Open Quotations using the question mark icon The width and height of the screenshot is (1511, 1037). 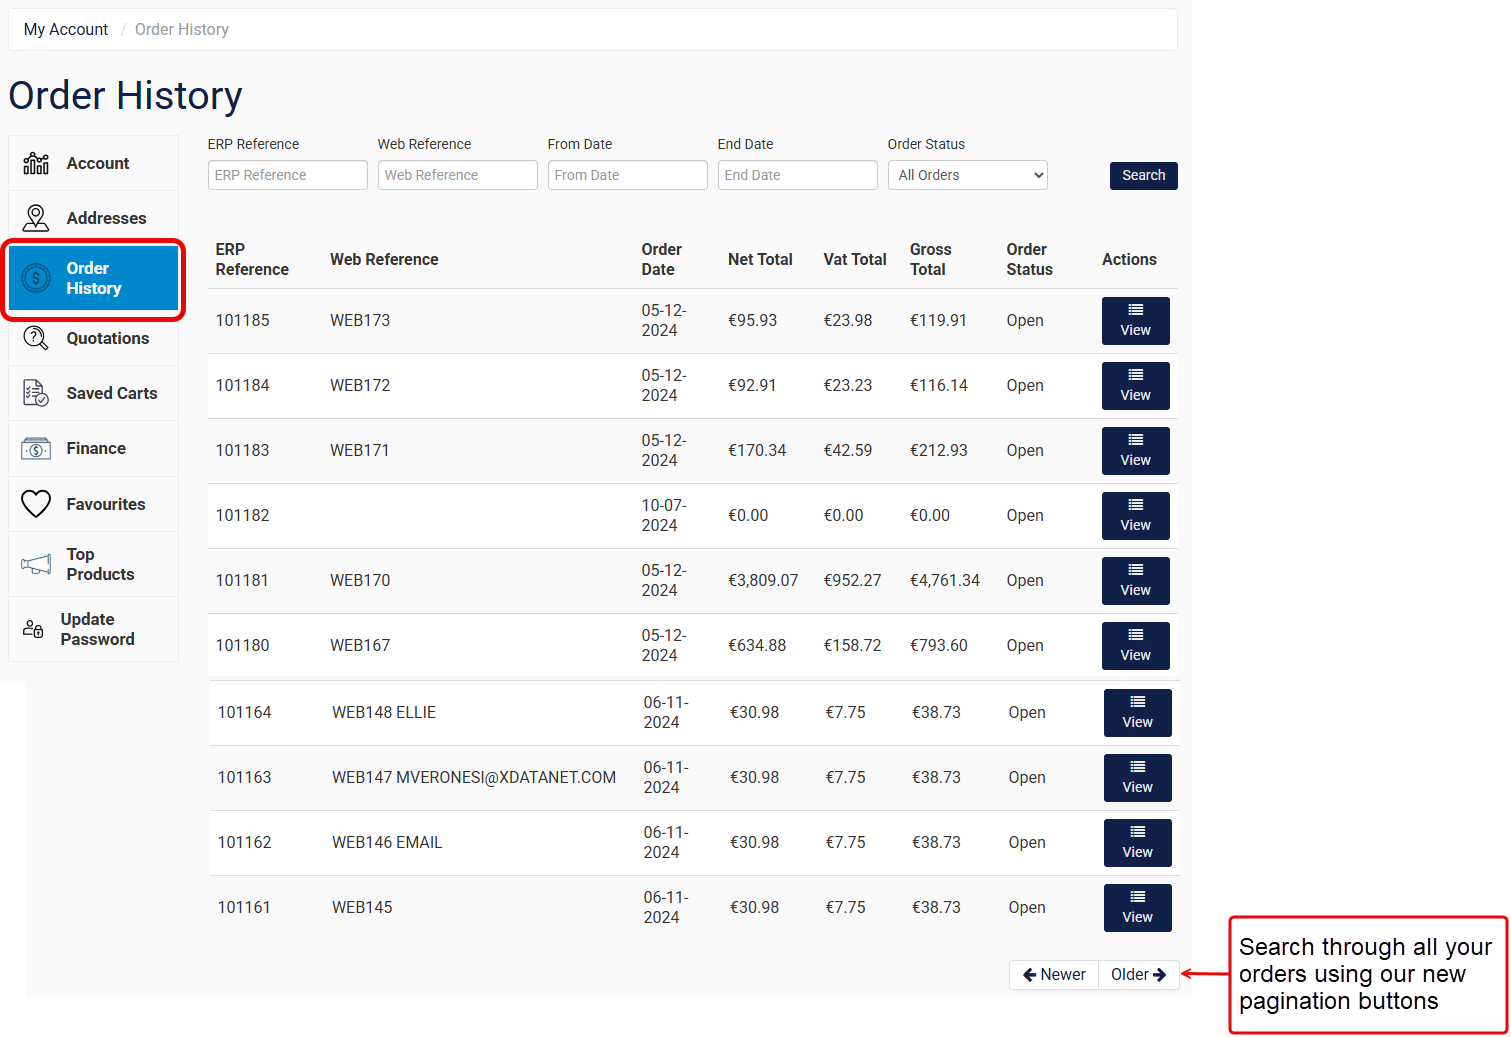36,338
